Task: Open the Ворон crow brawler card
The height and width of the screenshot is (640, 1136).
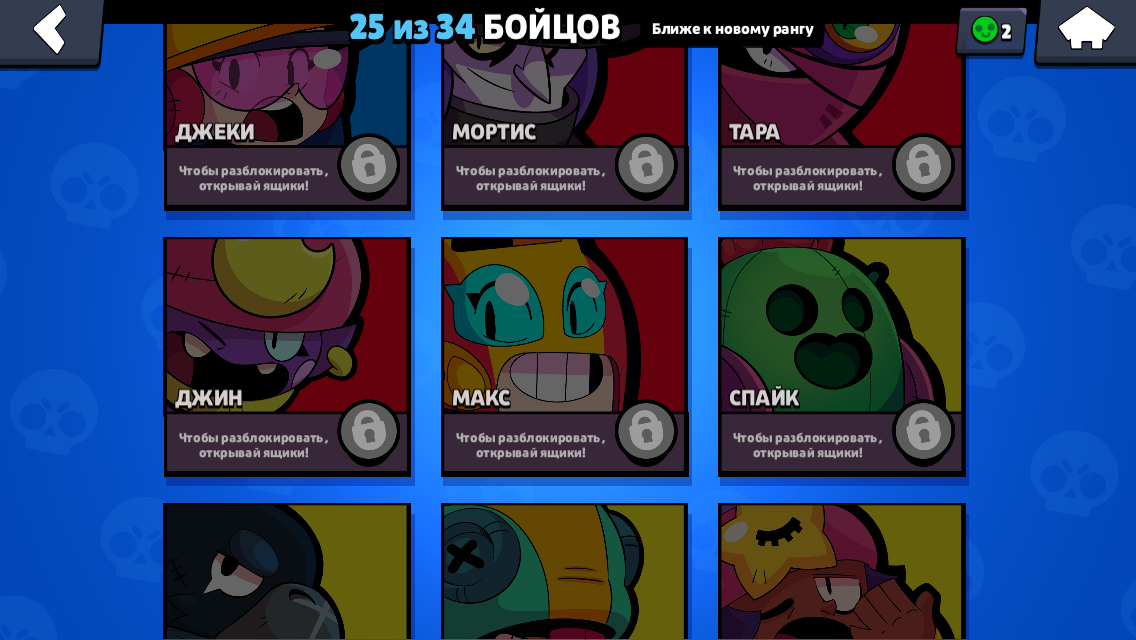Action: pyautogui.click(x=287, y=572)
